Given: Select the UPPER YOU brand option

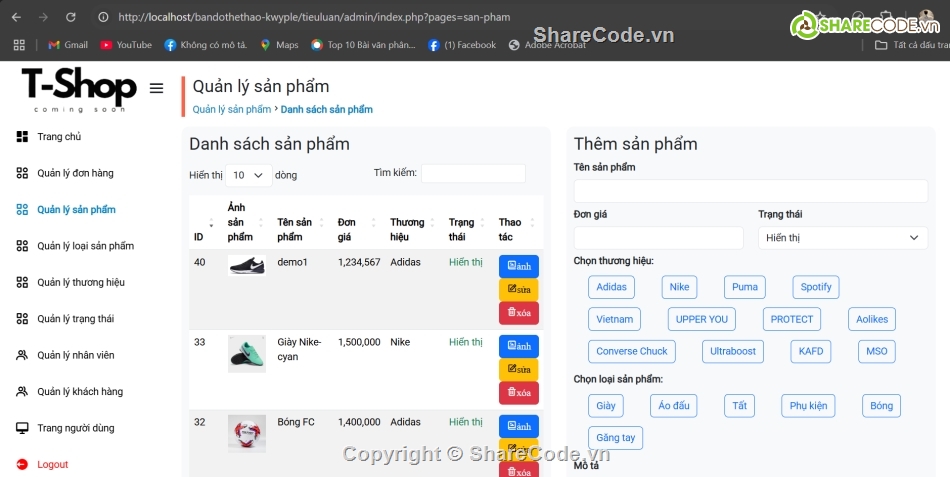Looking at the screenshot, I should (x=702, y=319).
